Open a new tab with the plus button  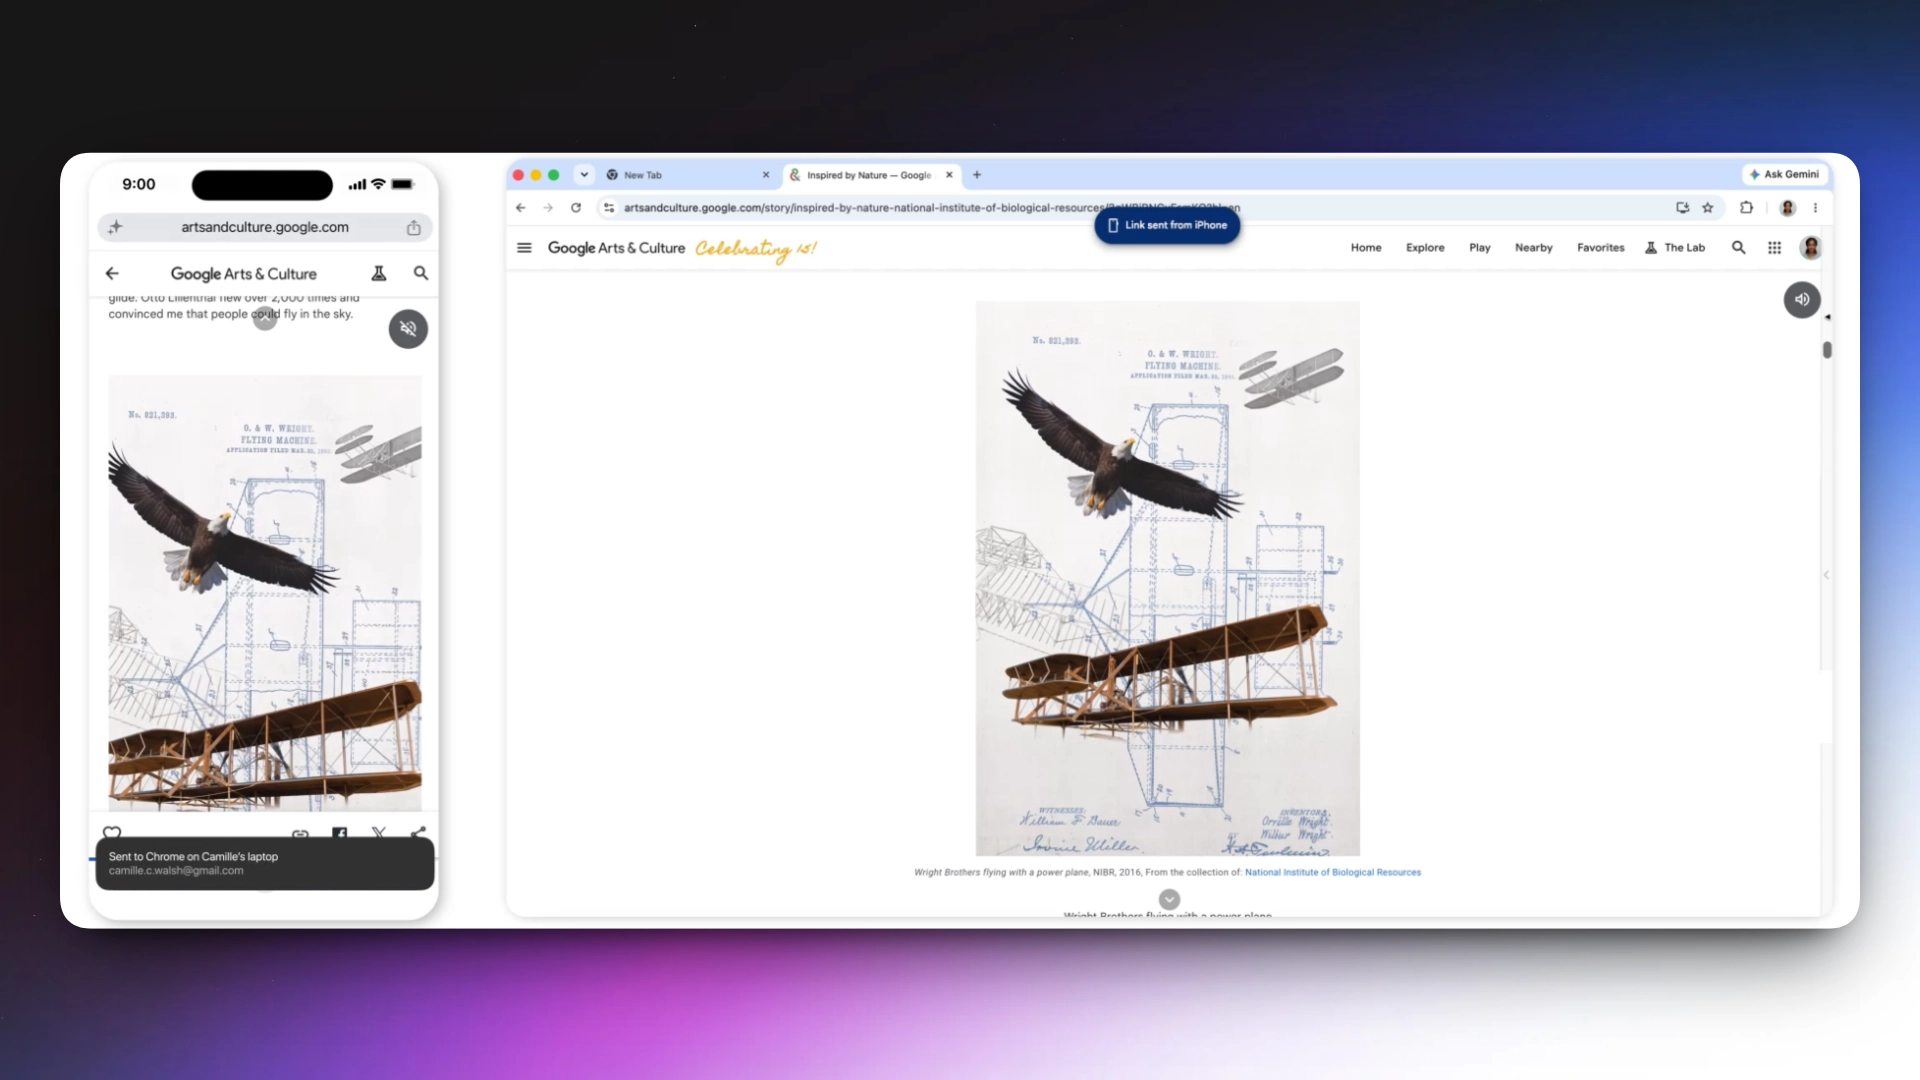click(977, 175)
